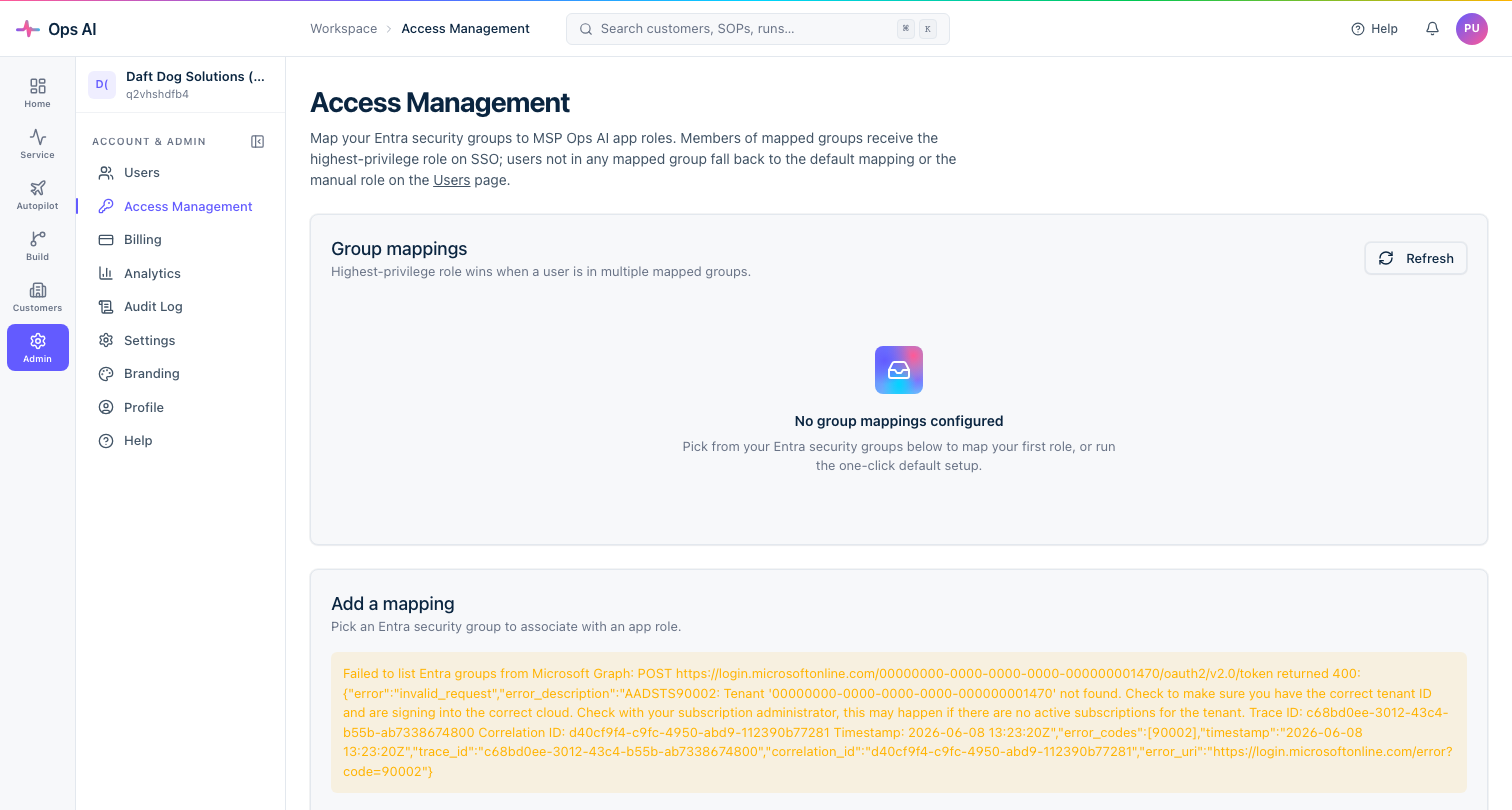Click the Group mappings section title

click(399, 249)
